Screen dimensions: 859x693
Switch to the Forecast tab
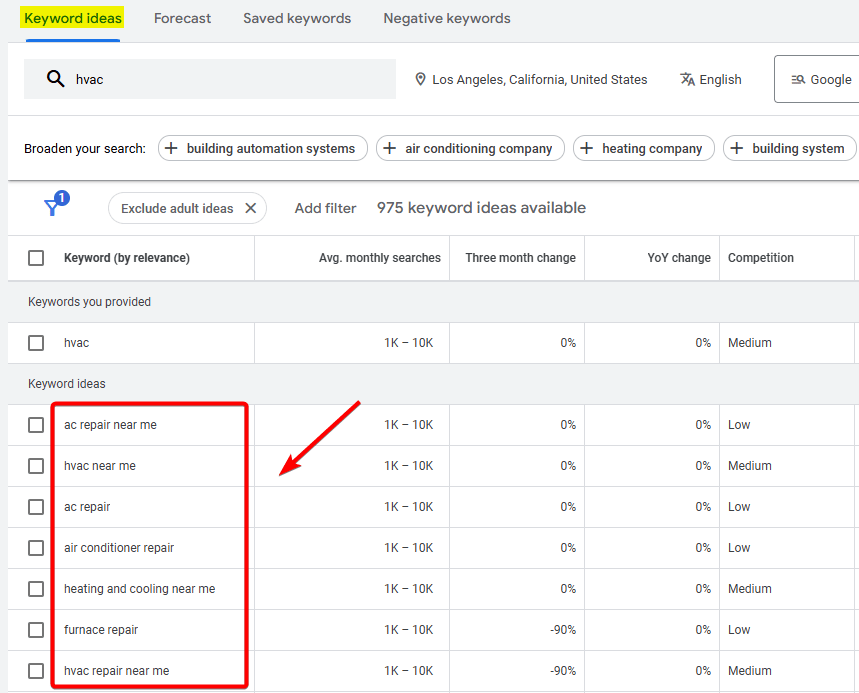(x=182, y=18)
